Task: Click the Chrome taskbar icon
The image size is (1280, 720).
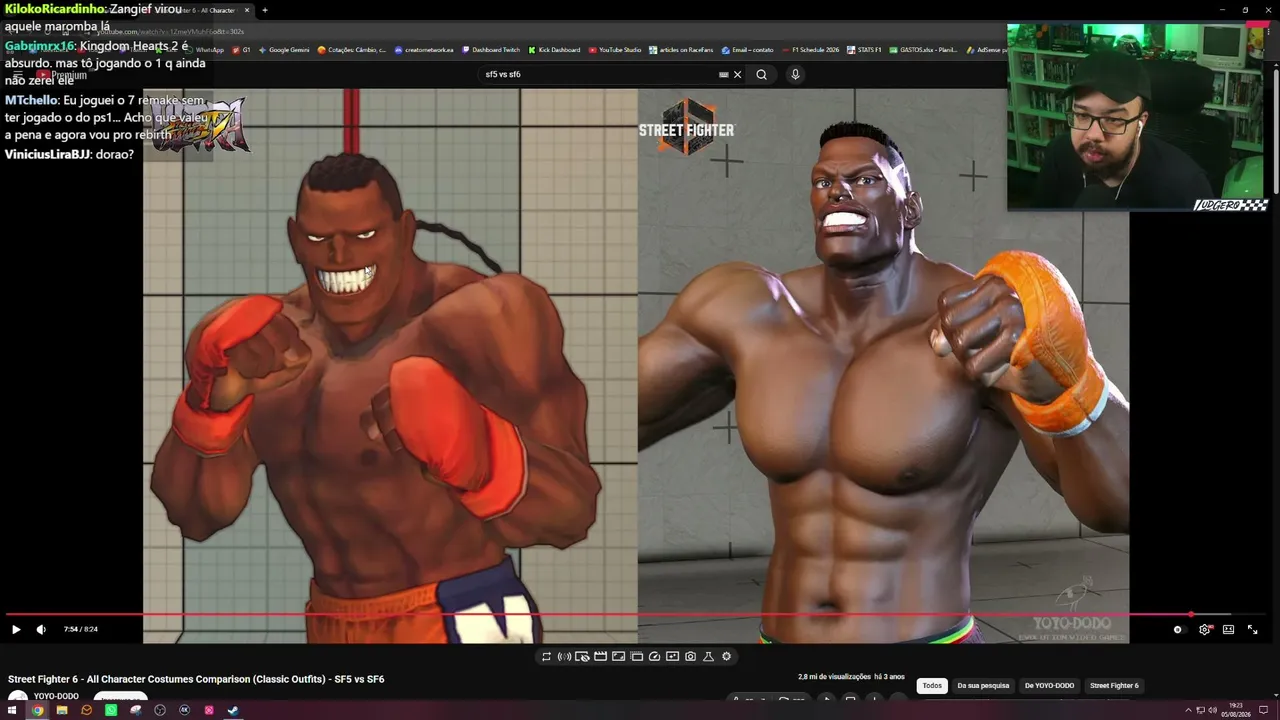Action: click(x=37, y=710)
